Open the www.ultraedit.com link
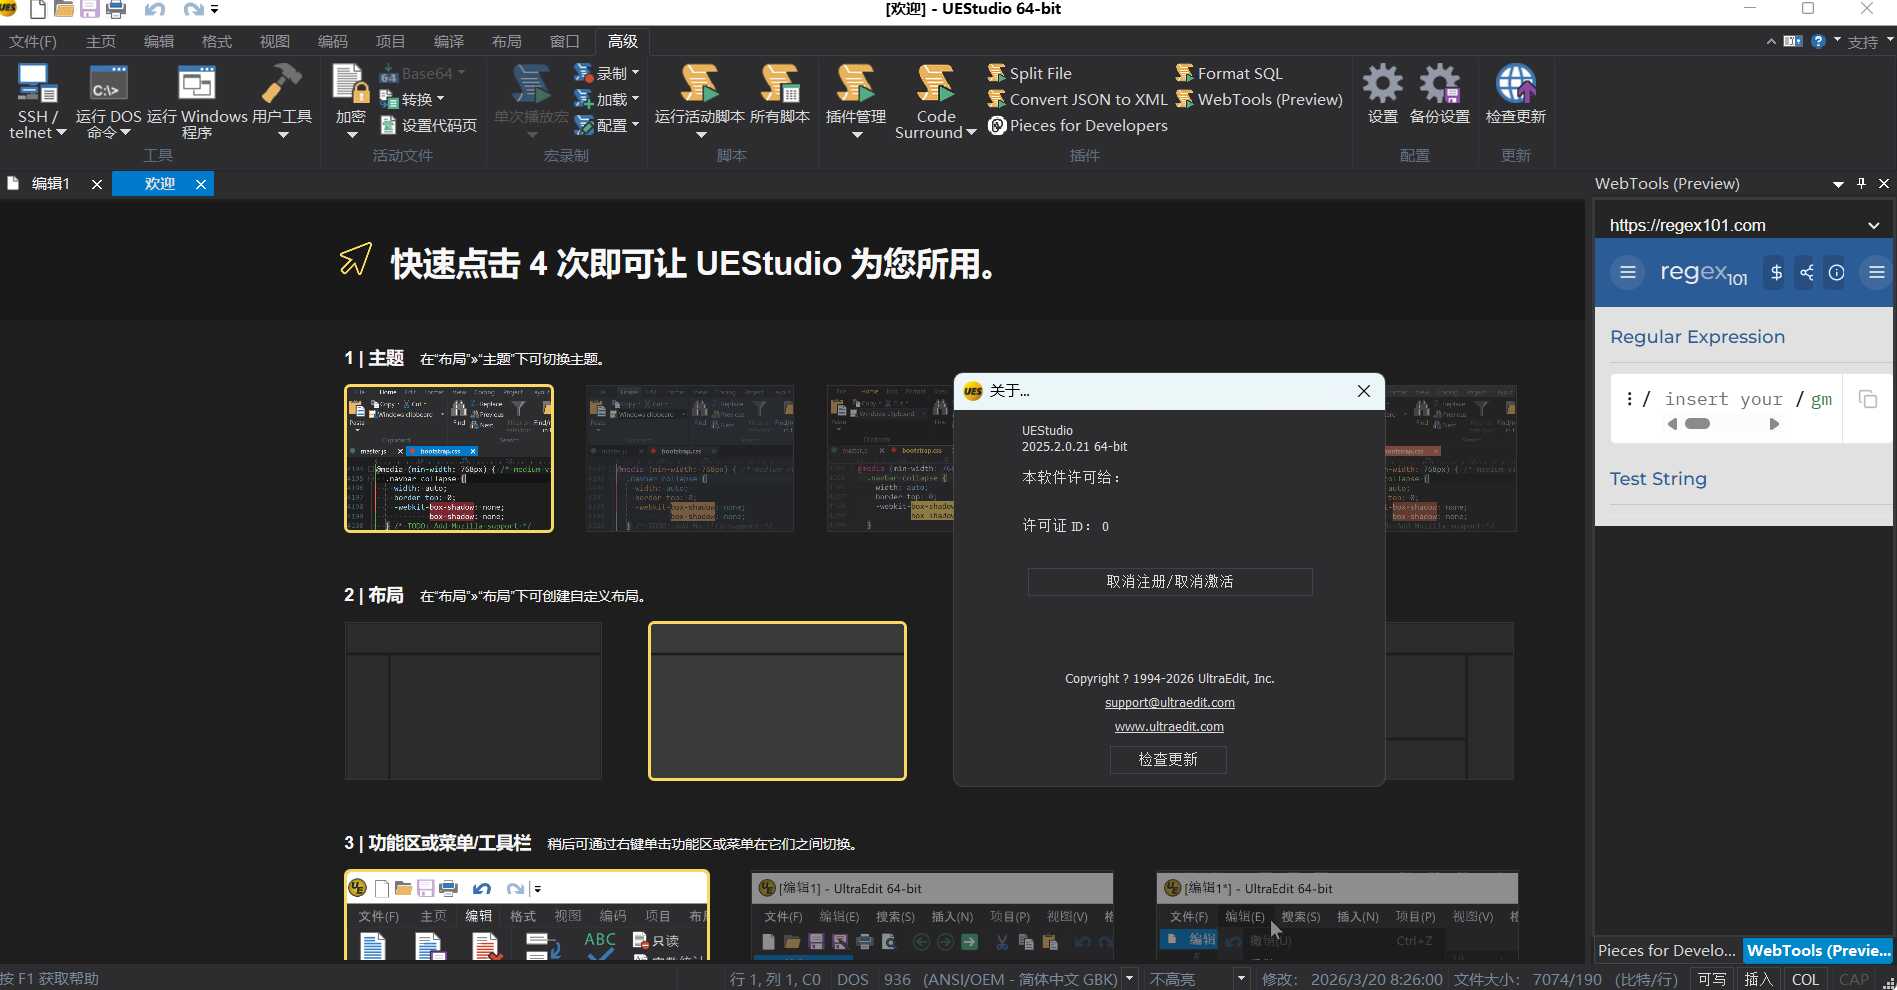The image size is (1897, 990). pyautogui.click(x=1168, y=726)
